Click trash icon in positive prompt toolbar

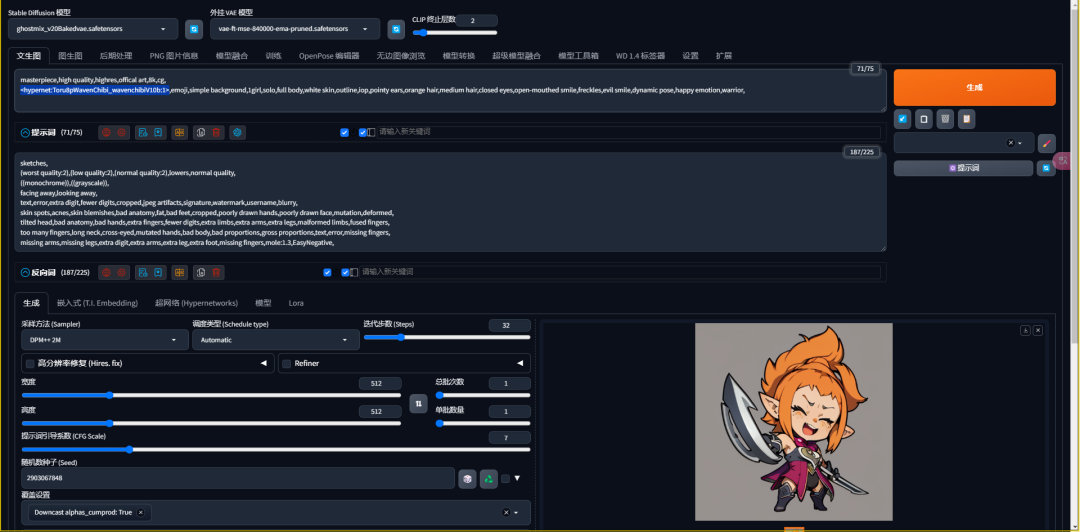point(217,132)
